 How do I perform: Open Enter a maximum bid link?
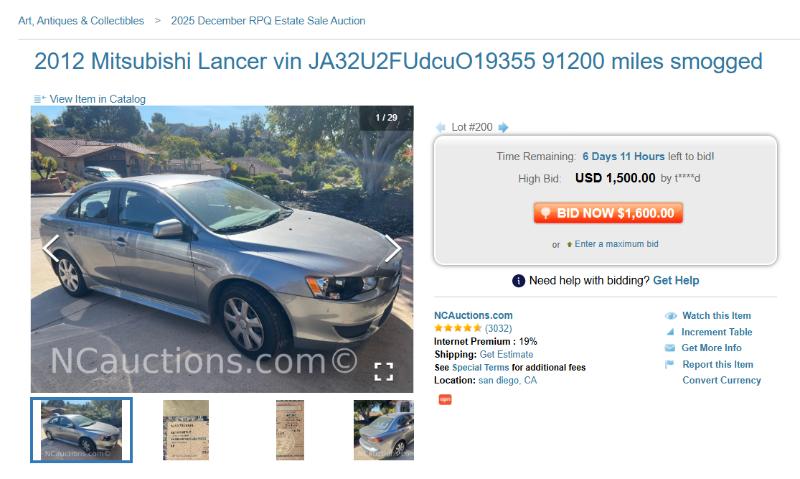click(x=616, y=244)
